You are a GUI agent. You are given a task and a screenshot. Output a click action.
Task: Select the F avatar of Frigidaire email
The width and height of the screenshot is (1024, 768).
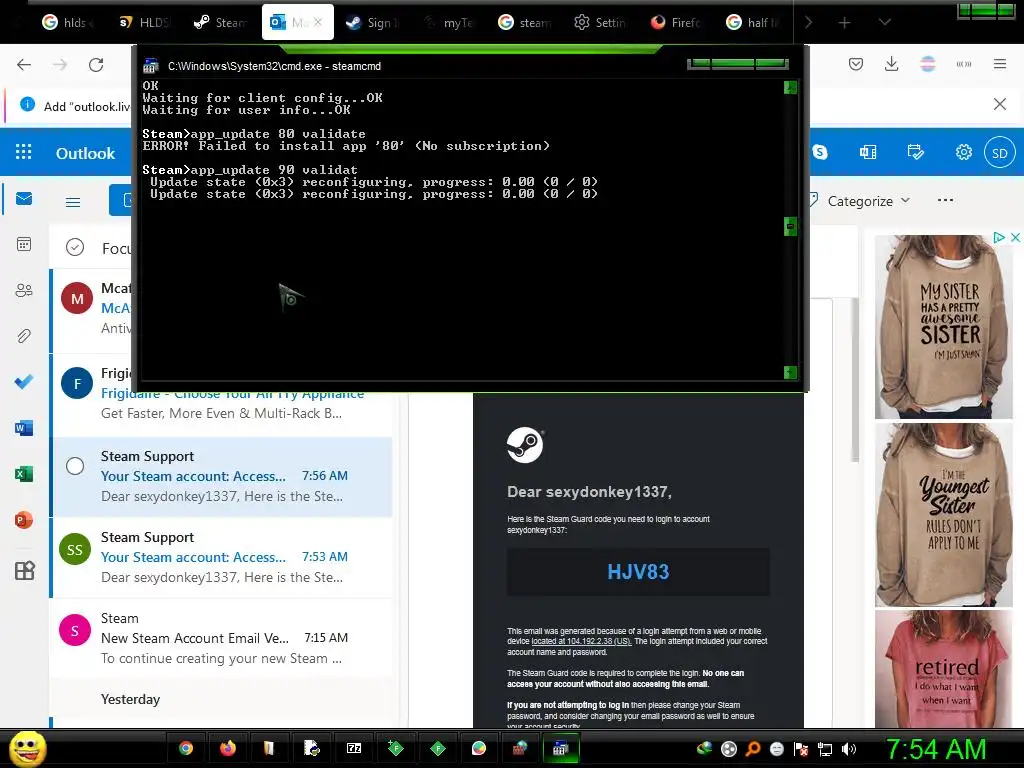pos(77,383)
